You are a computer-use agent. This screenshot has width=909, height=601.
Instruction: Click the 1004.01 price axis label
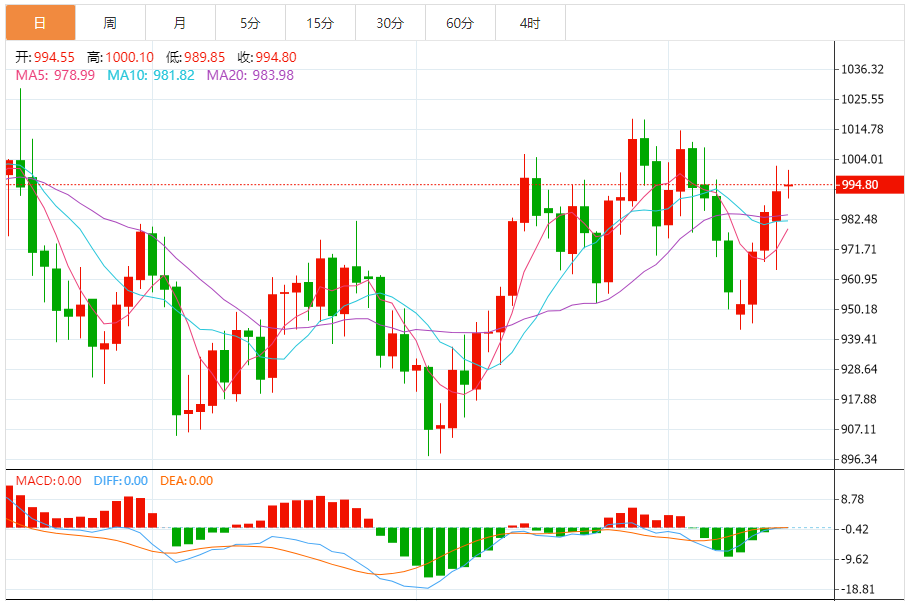[863, 159]
